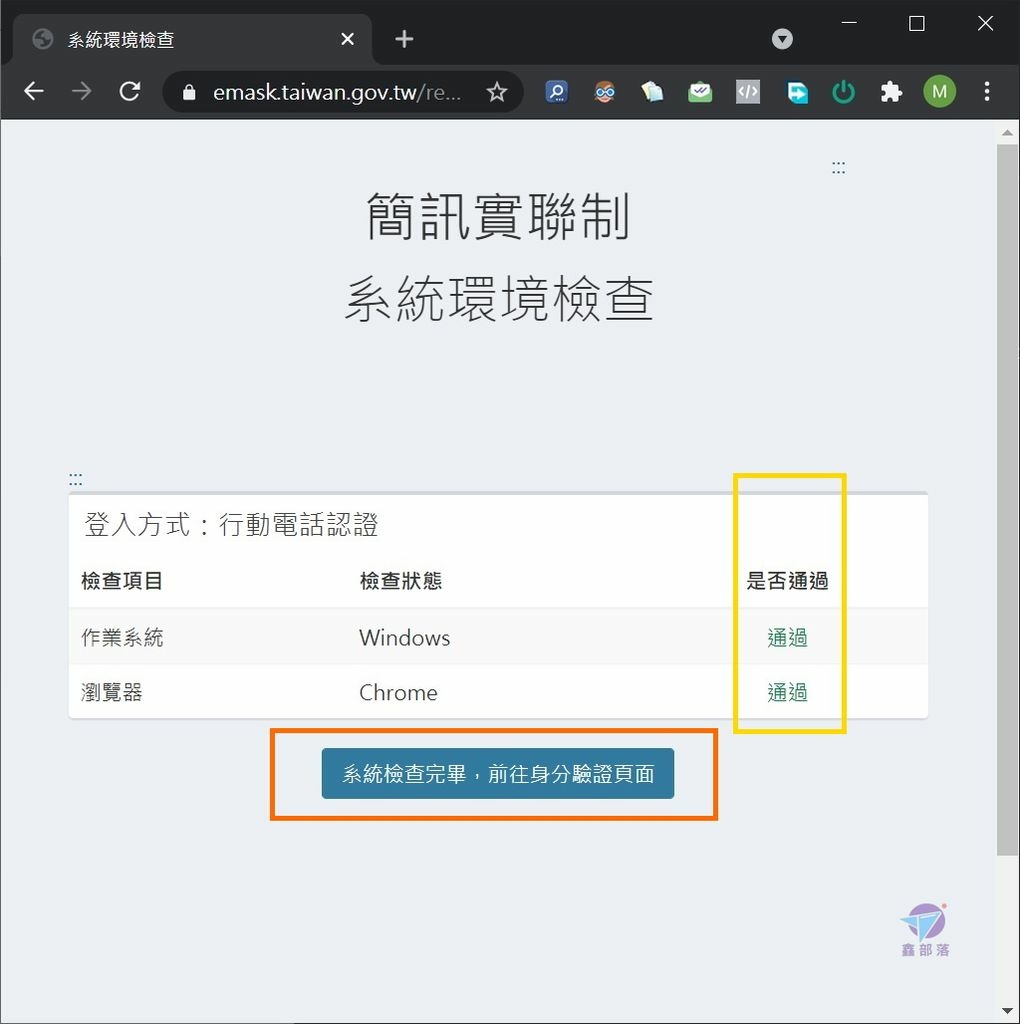1020x1024 pixels.
Task: Click 系統檢查完畢，前往身分驗證頁面 button
Action: (x=498, y=773)
